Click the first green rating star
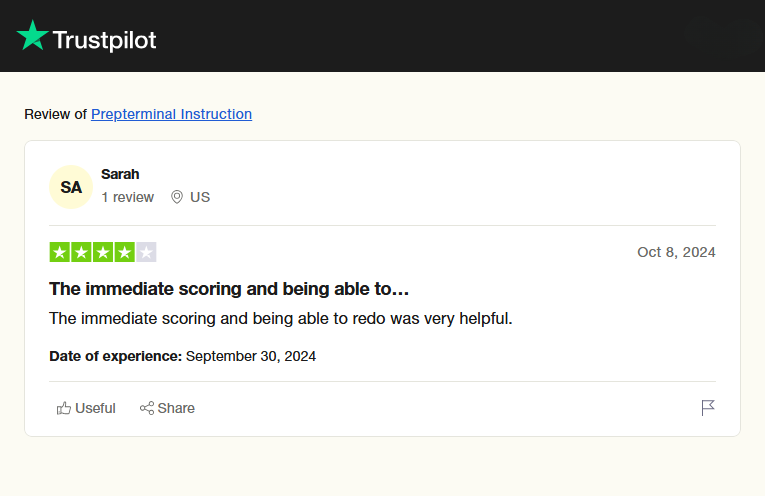This screenshot has height=496, width=765. click(x=59, y=252)
